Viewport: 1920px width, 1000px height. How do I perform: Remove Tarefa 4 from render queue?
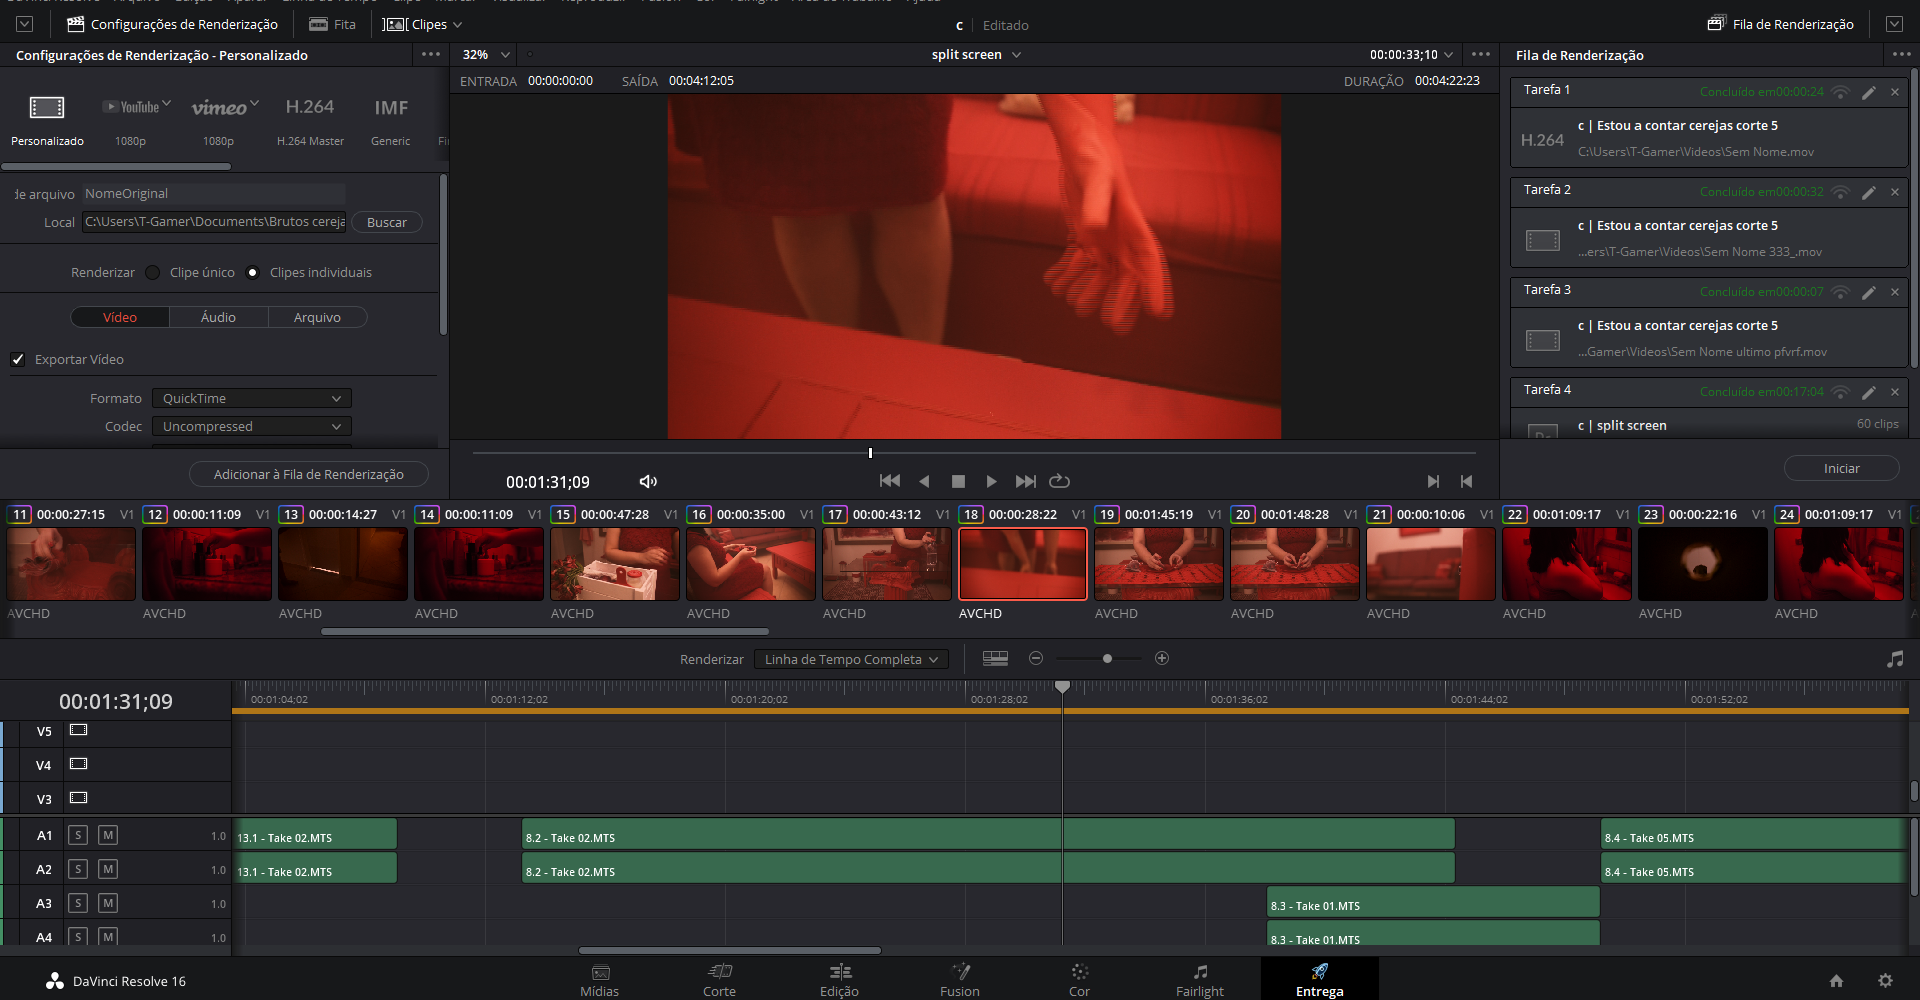point(1895,392)
